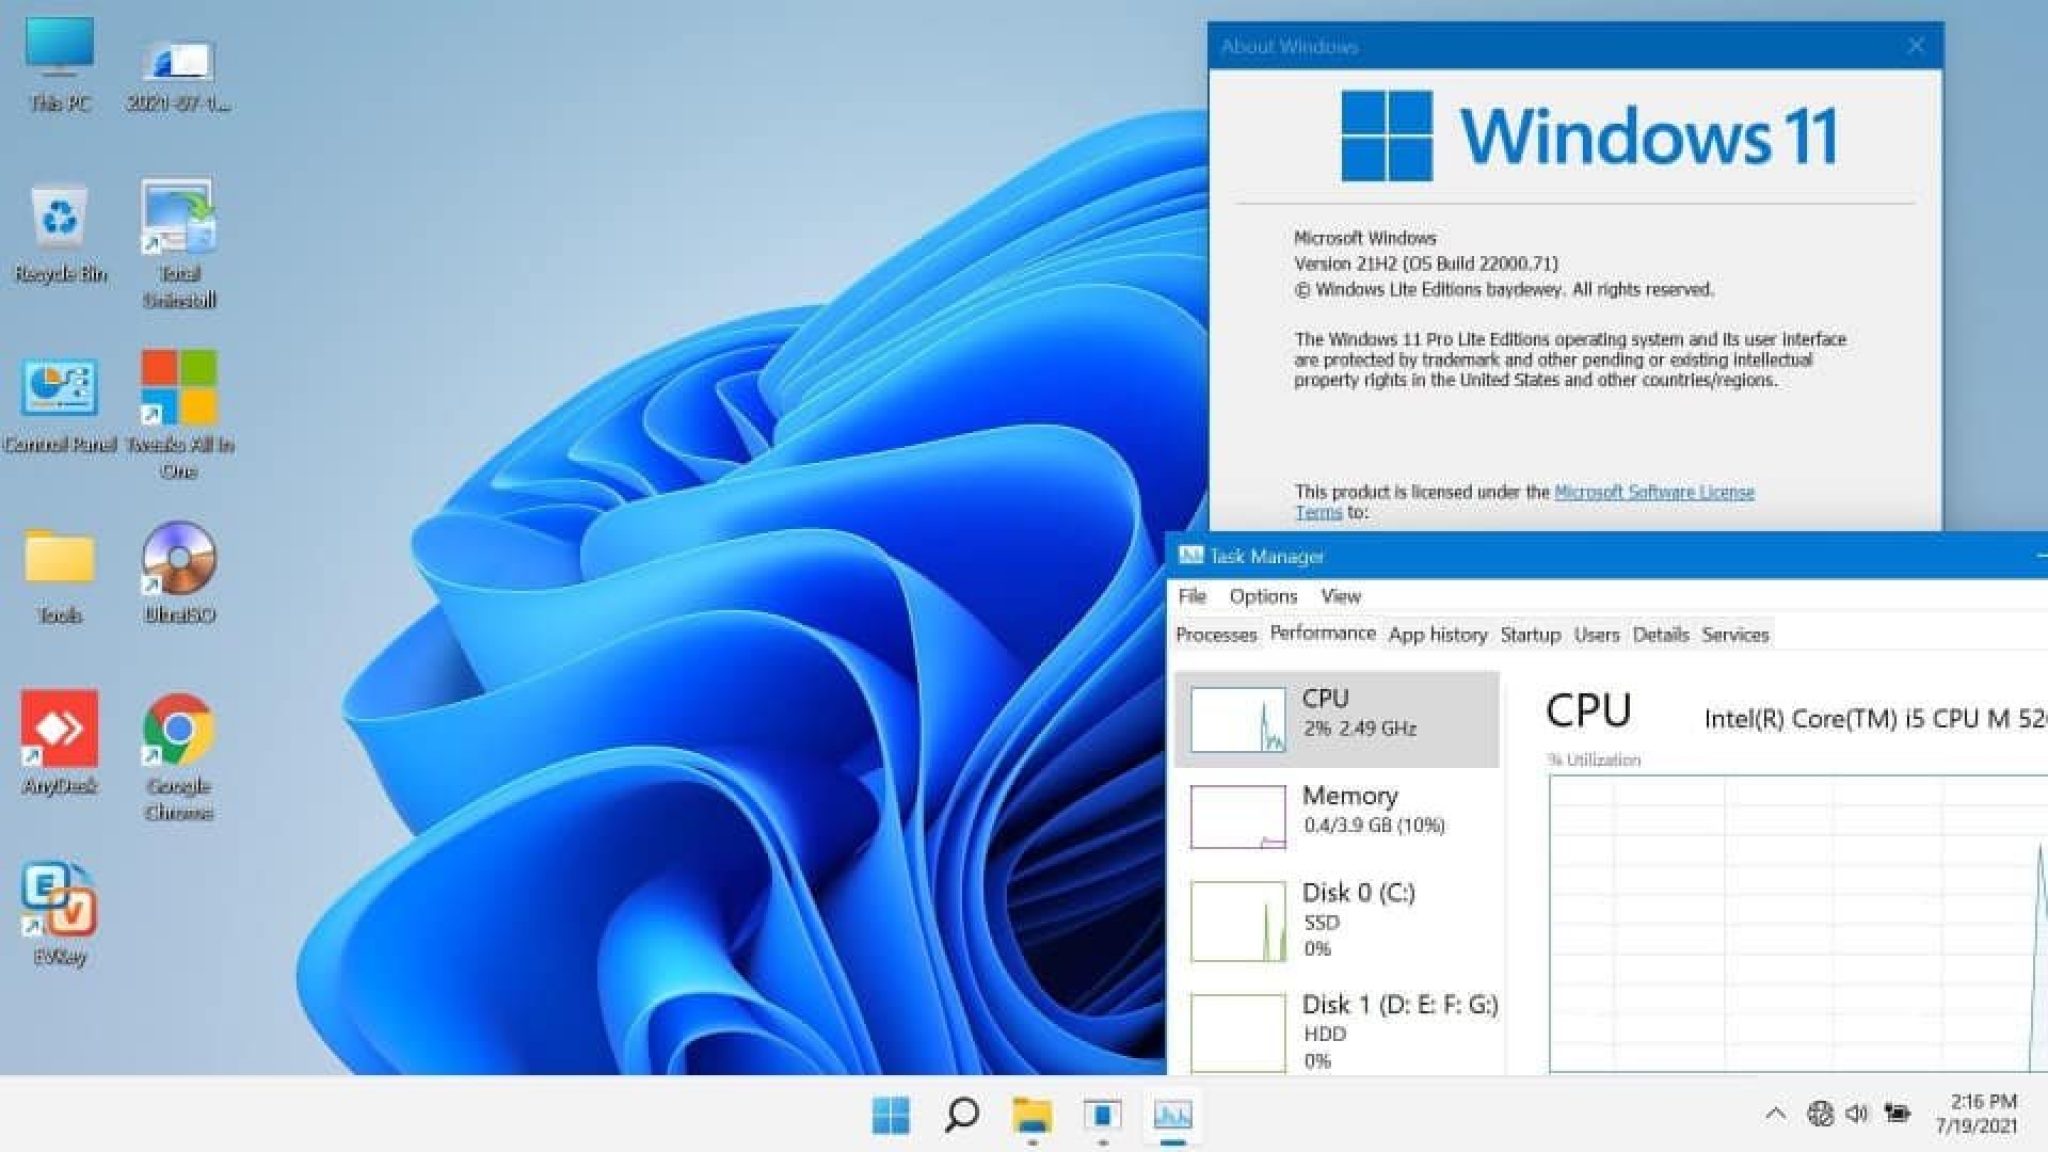Image resolution: width=2048 pixels, height=1152 pixels.
Task: Select Task Manager icon on the taskbar
Action: coord(1172,1114)
